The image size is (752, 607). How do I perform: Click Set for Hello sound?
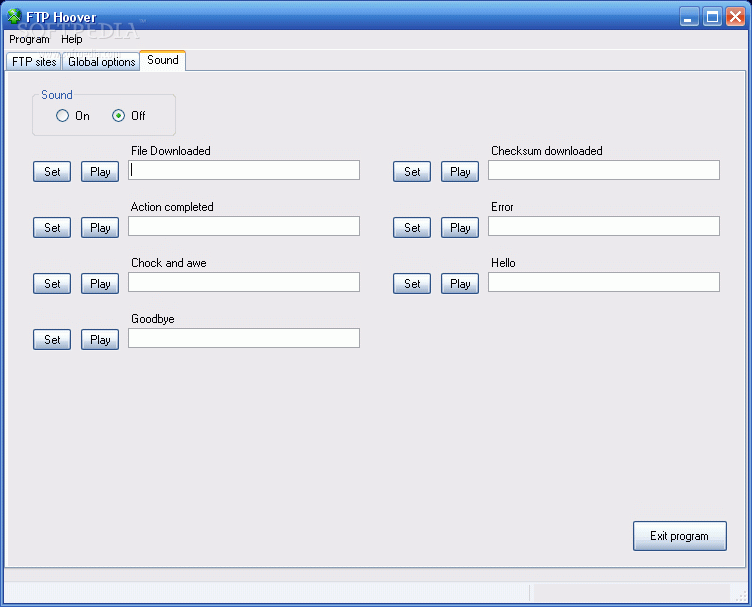(x=412, y=284)
